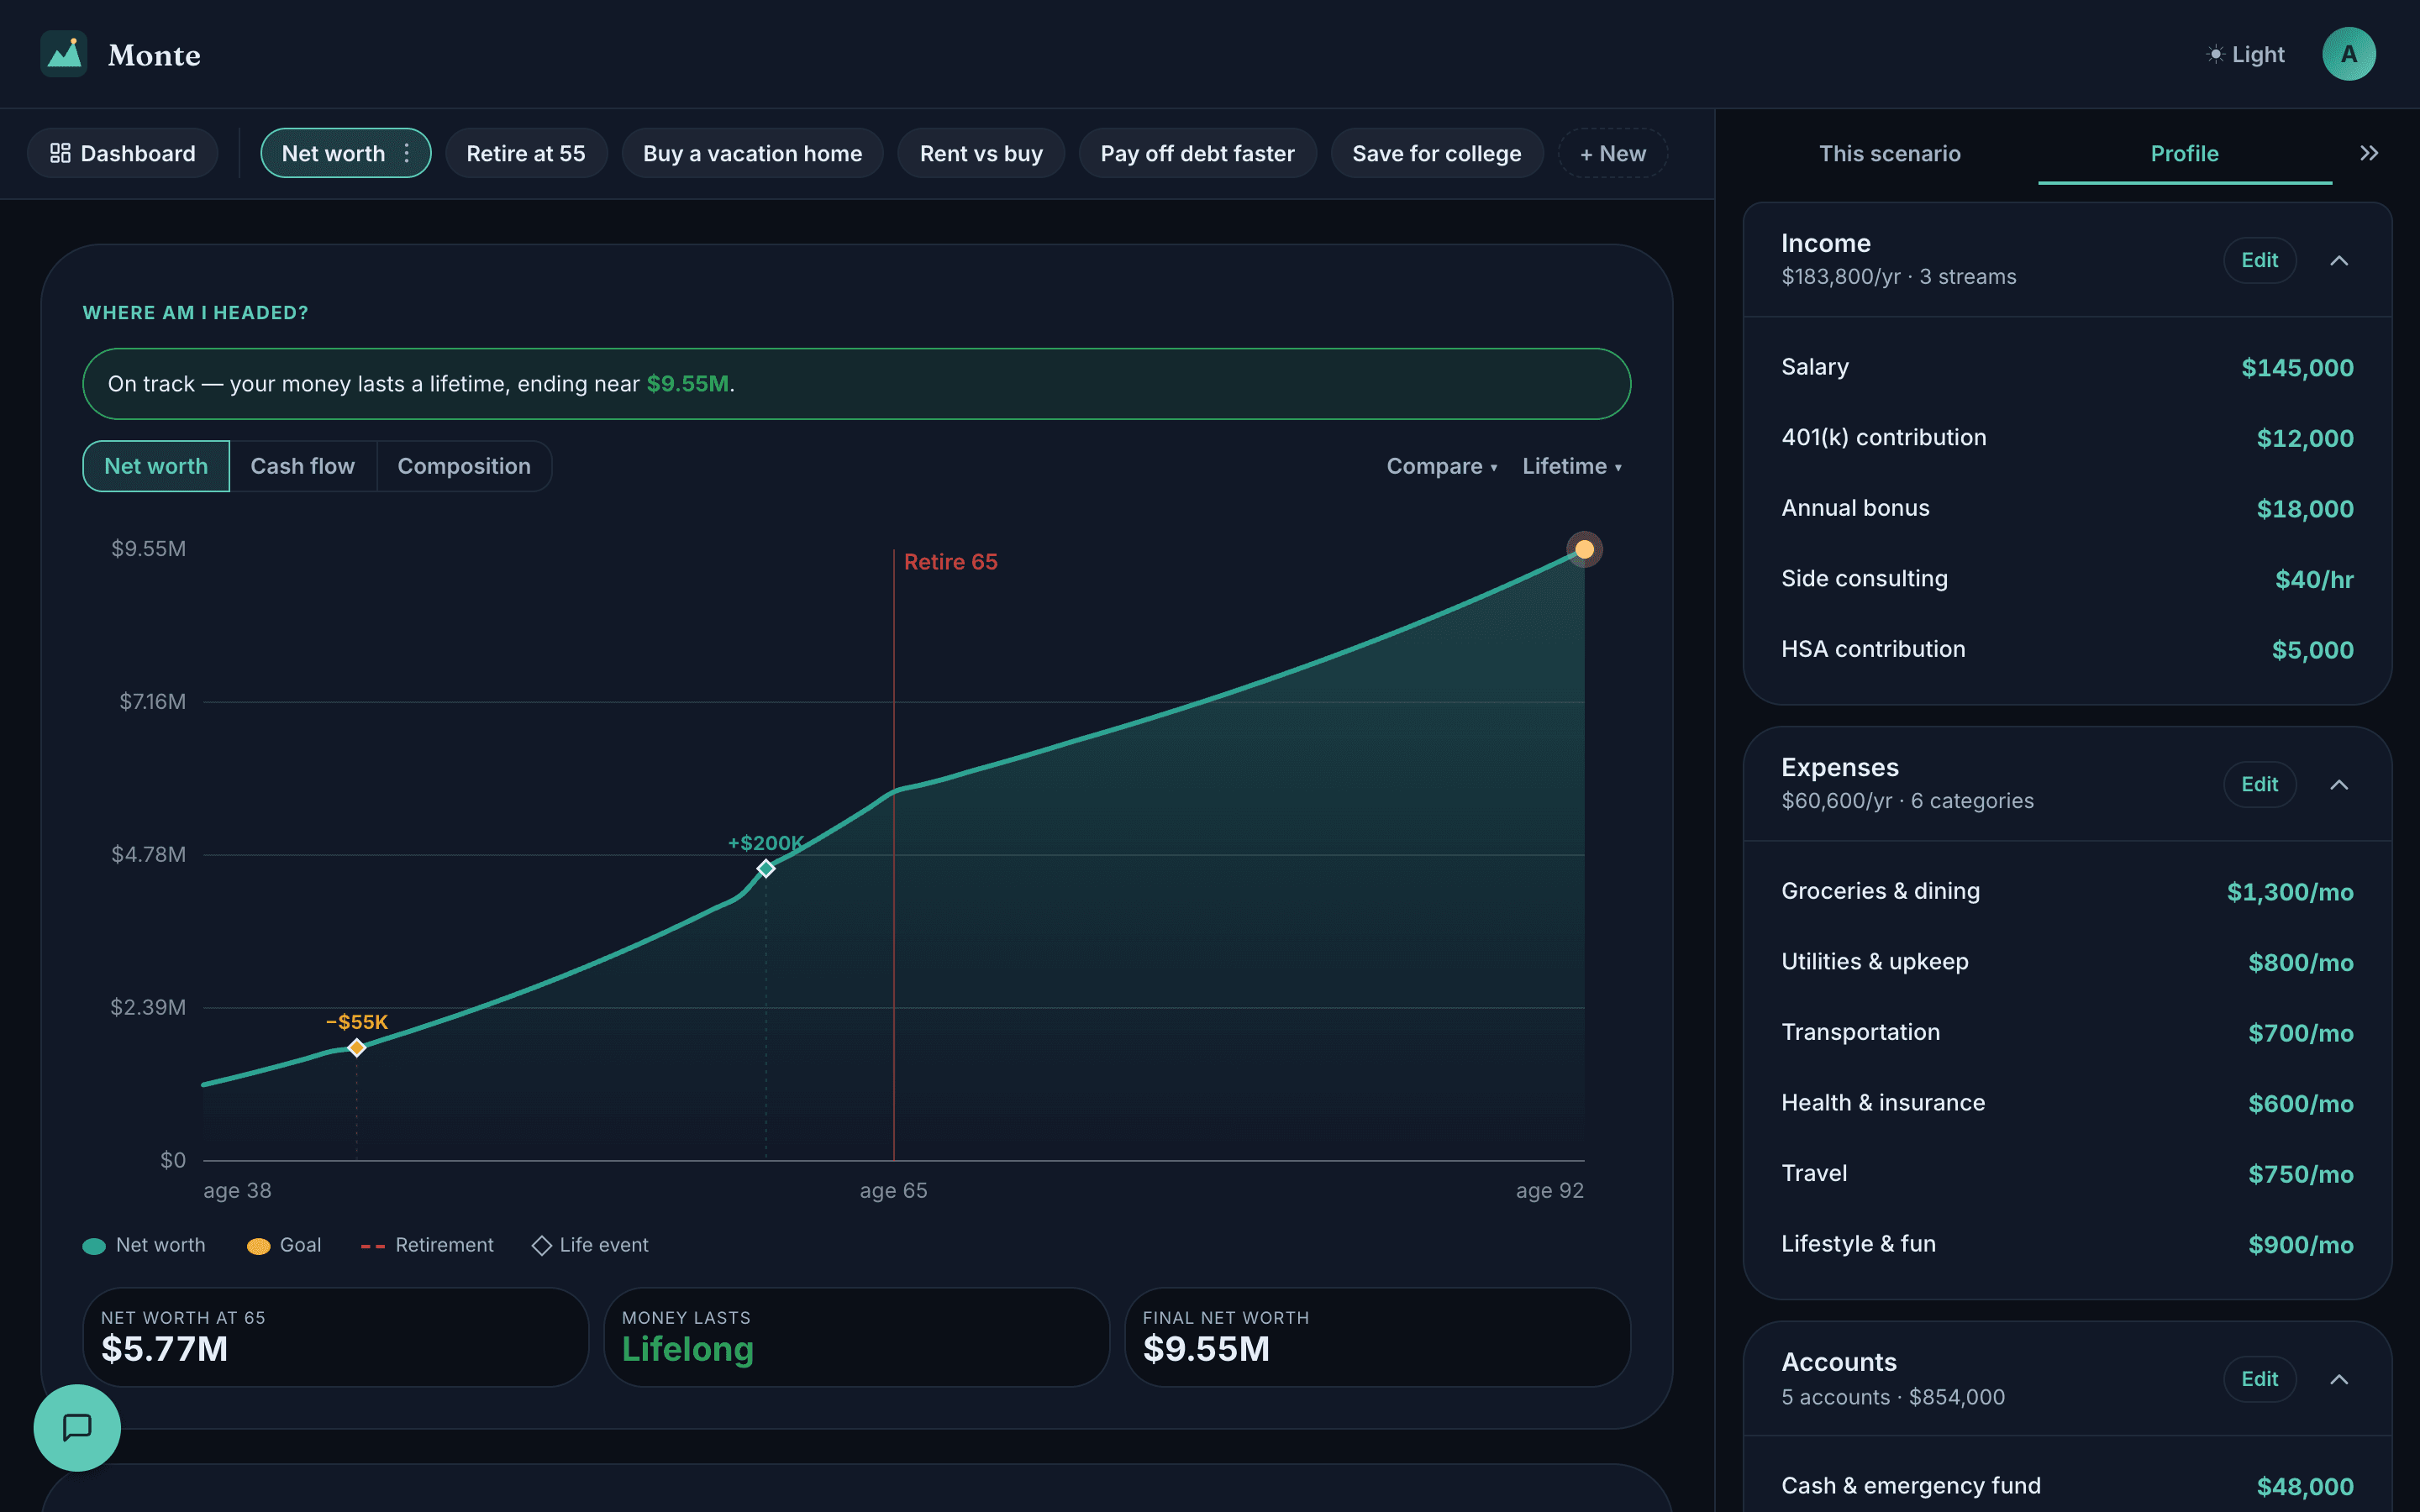Toggle Net worth series in chart legend
This screenshot has height=1512, width=2420.
[x=144, y=1245]
